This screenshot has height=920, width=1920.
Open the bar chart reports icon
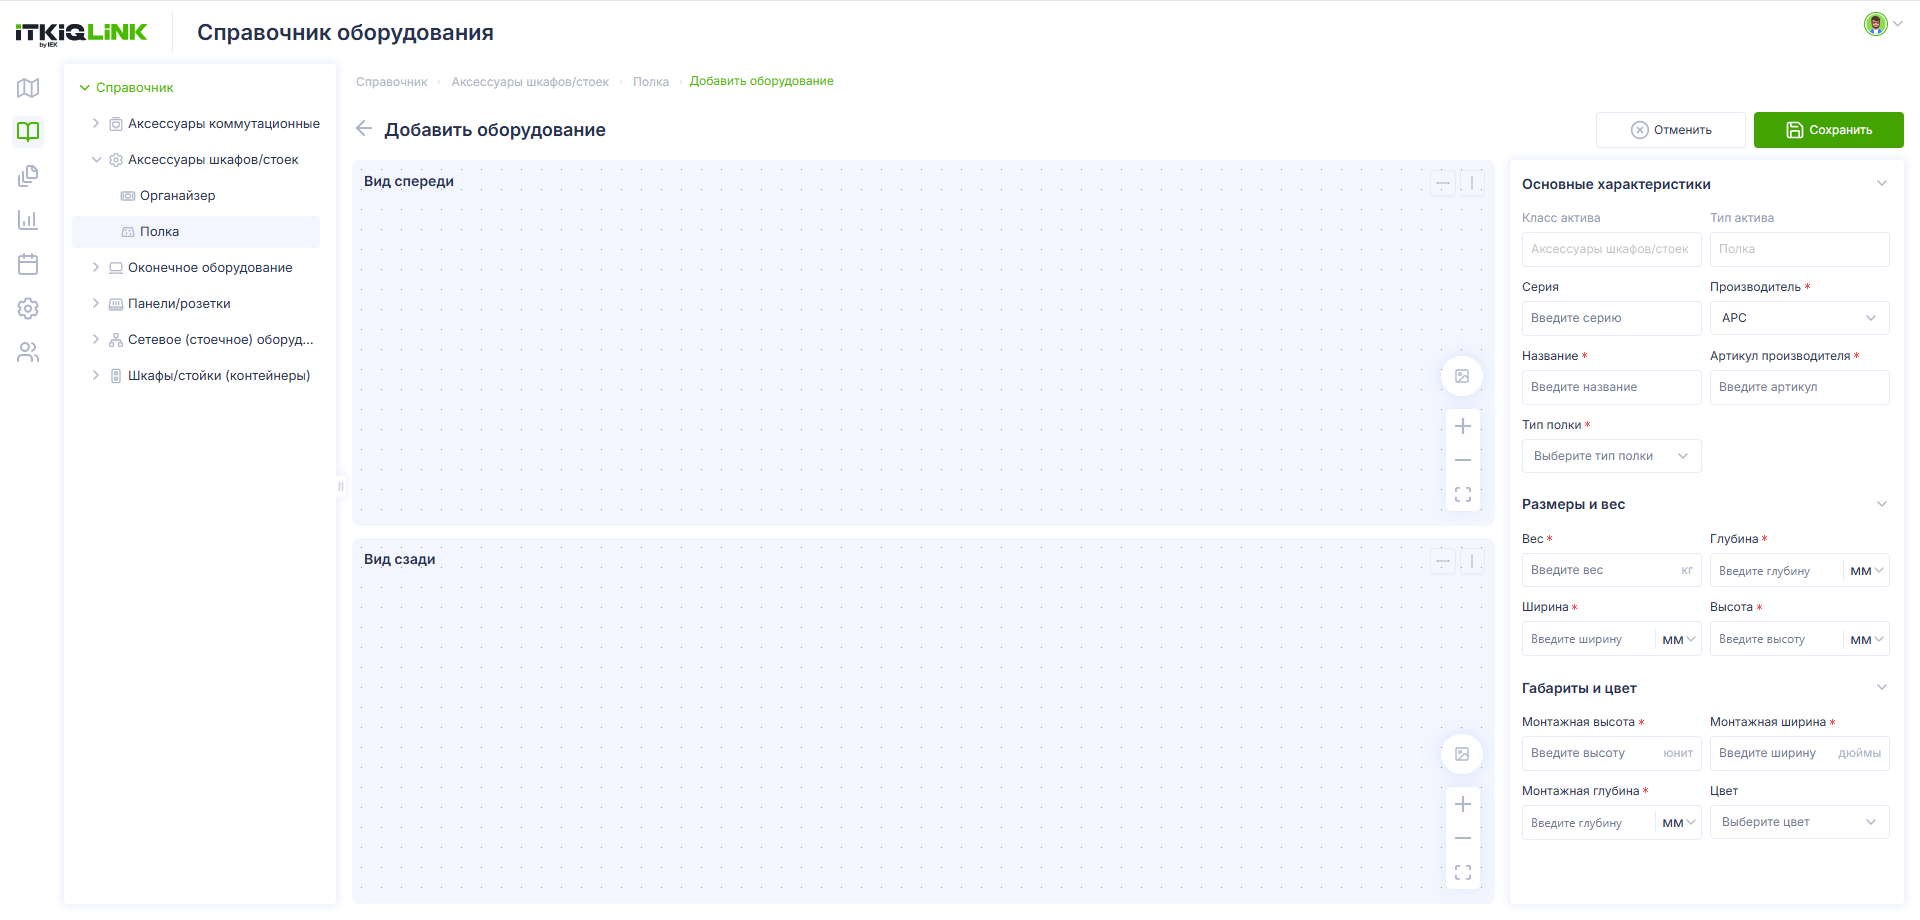click(x=28, y=220)
